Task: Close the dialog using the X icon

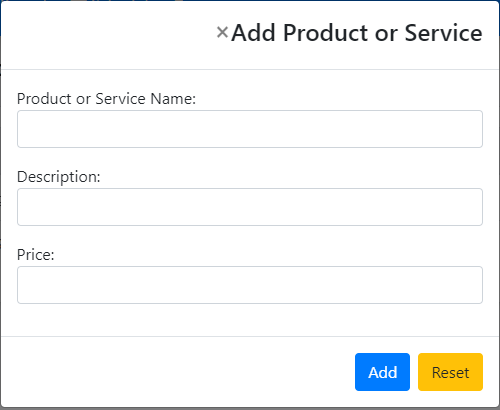Action: click(x=222, y=33)
